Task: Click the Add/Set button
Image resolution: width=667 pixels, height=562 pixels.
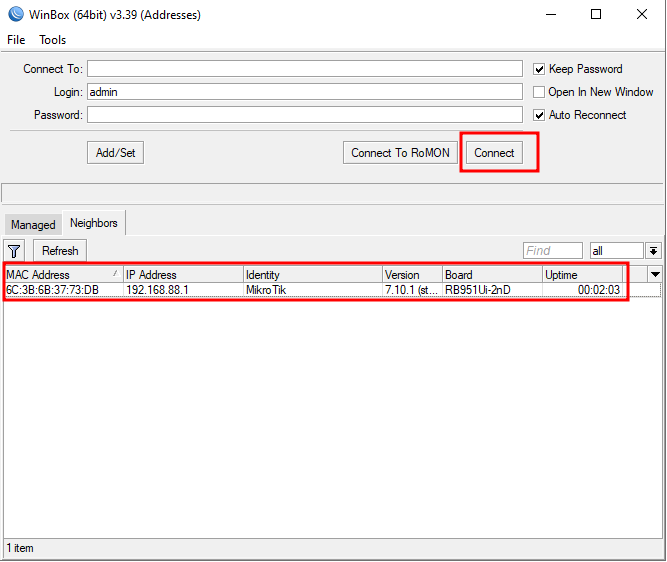Action: point(116,153)
